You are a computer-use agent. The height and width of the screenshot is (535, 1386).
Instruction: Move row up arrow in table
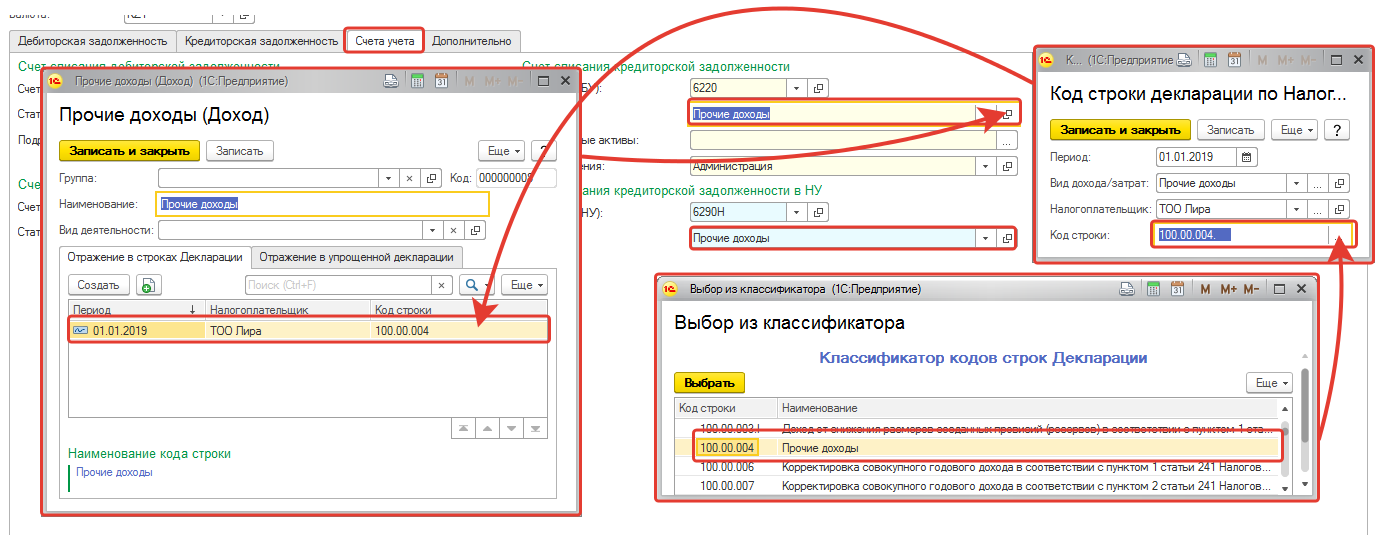point(488,428)
